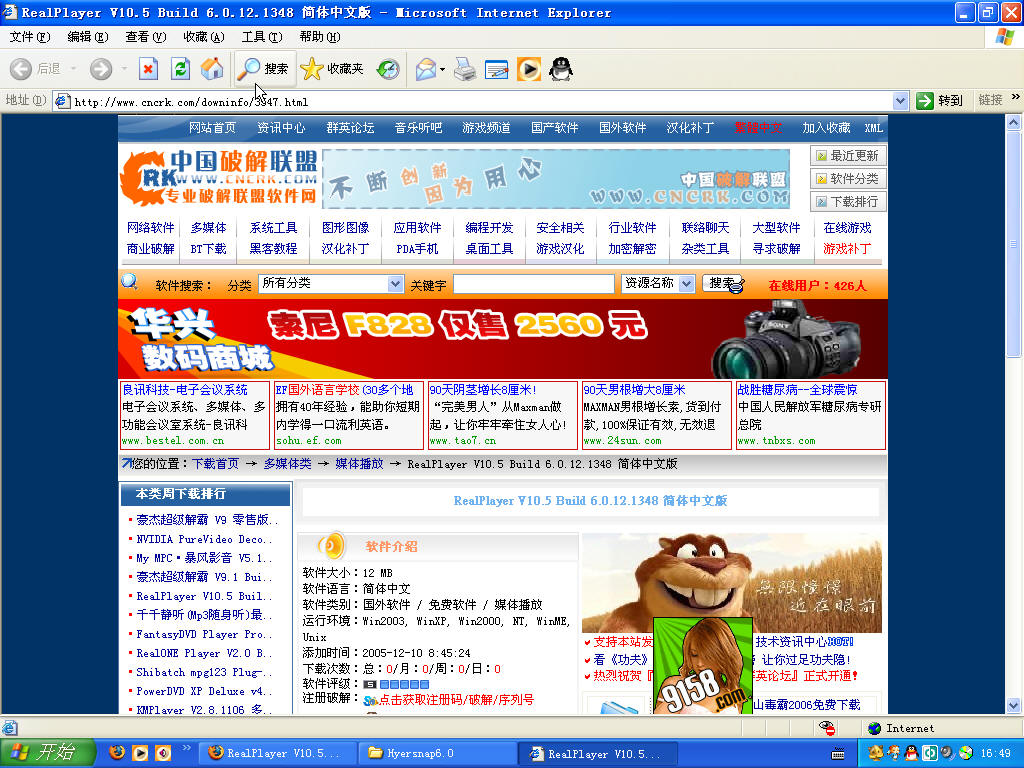Click the 华兴数码商城 Sony F828 banner
Image resolution: width=1024 pixels, height=768 pixels.
point(503,339)
